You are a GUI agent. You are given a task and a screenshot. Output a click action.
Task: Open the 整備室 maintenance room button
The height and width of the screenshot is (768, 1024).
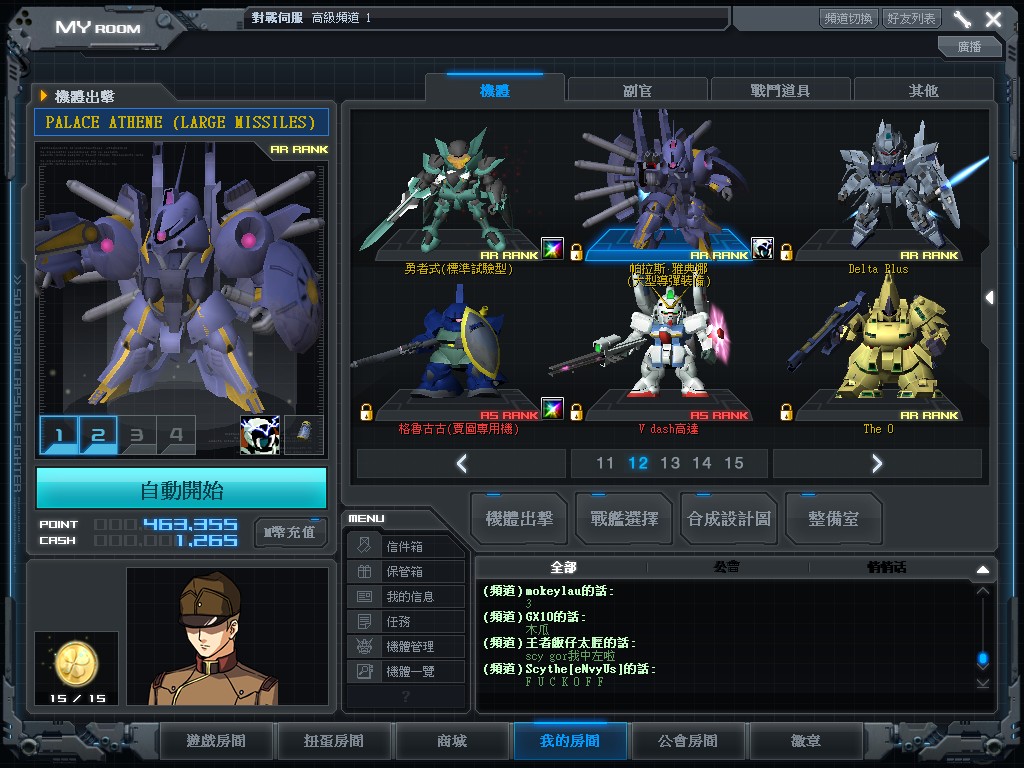833,519
